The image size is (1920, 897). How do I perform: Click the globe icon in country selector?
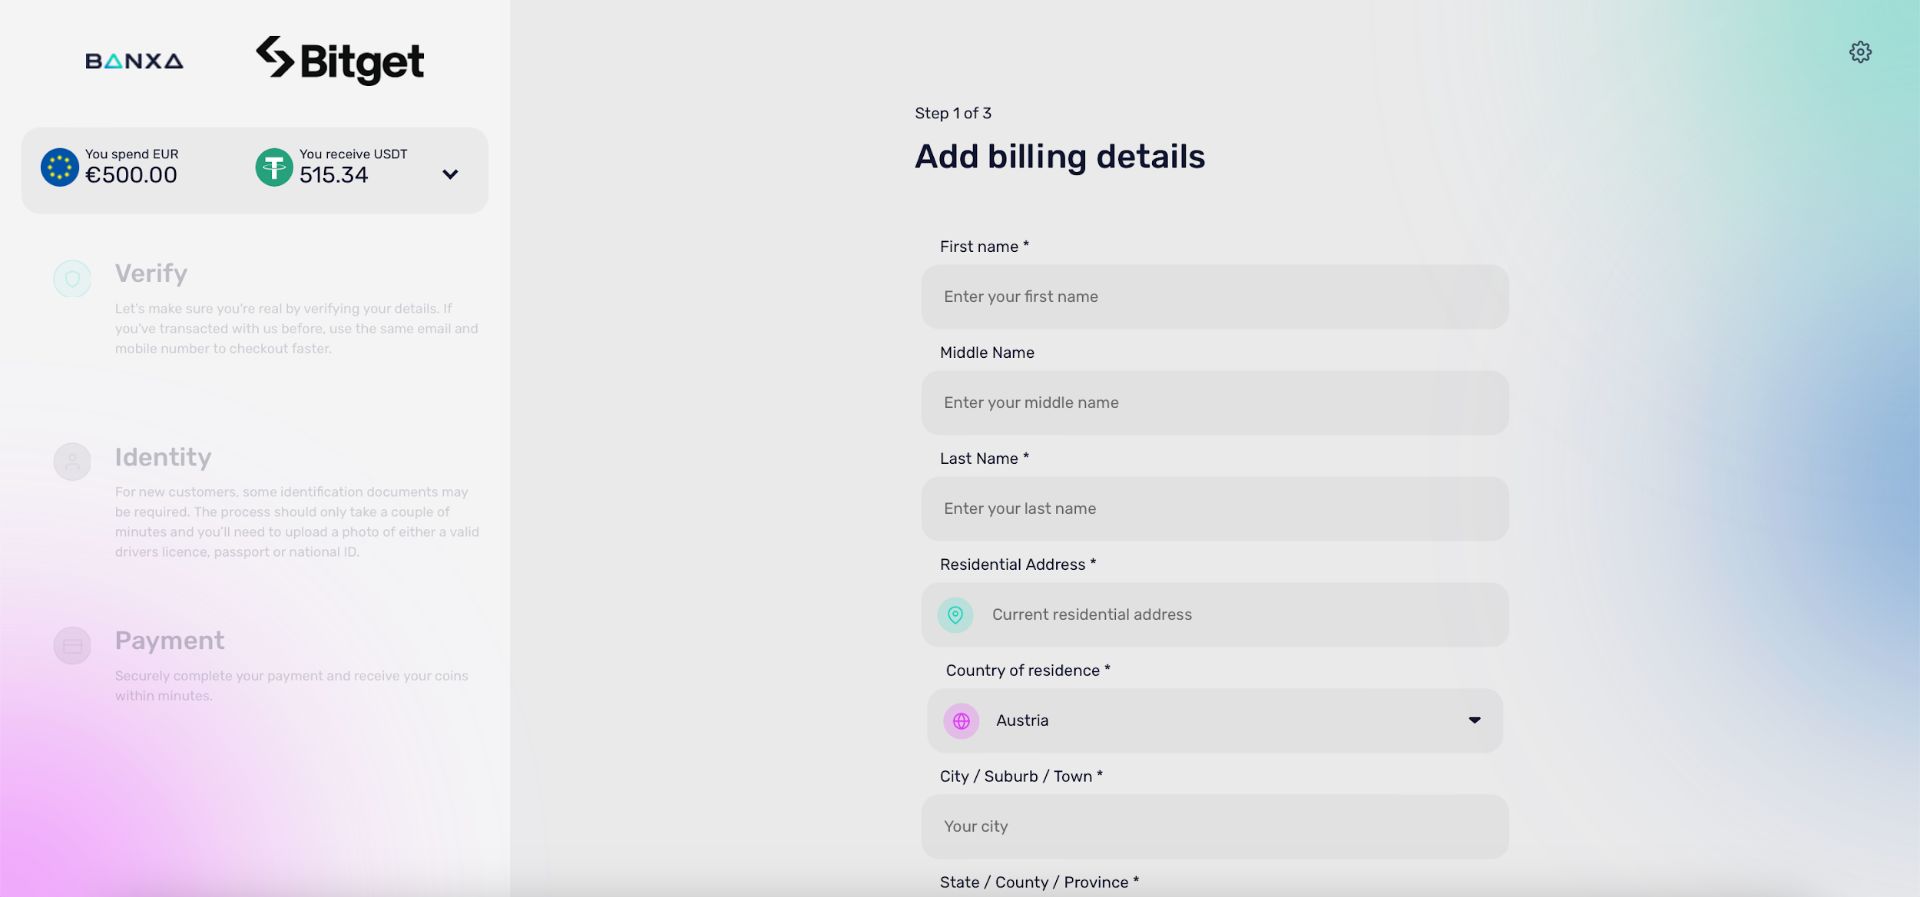click(961, 721)
